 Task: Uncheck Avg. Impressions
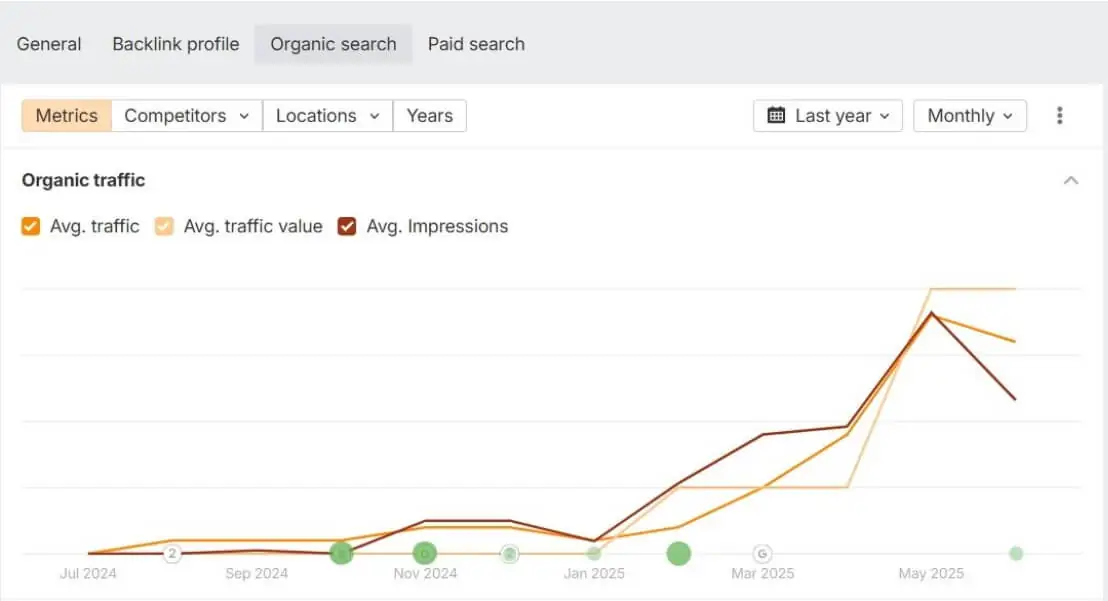[348, 226]
